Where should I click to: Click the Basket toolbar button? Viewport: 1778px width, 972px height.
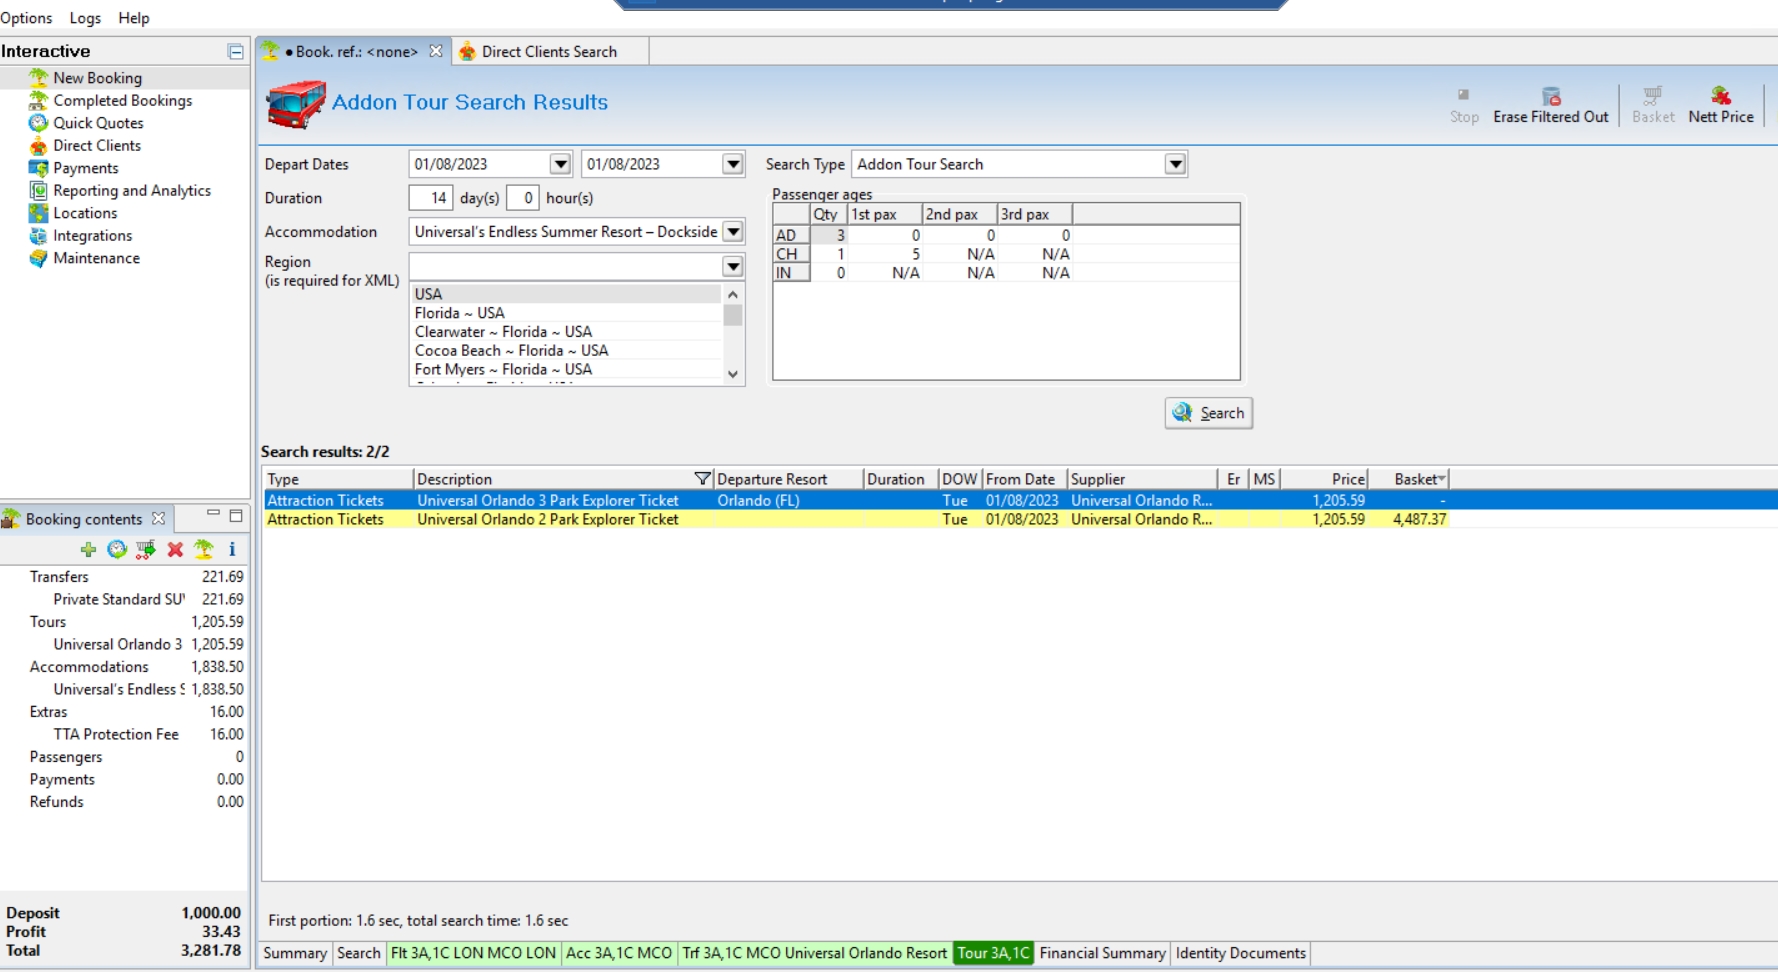click(1653, 104)
